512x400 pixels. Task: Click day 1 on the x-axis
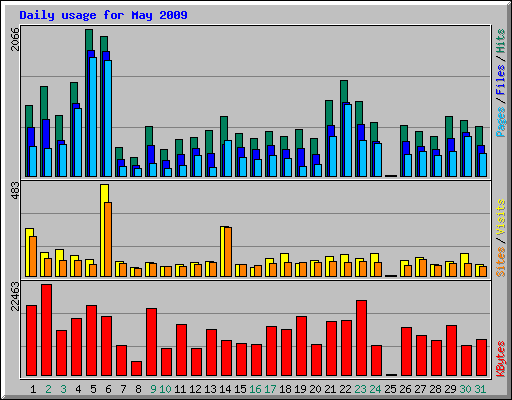coord(33,389)
